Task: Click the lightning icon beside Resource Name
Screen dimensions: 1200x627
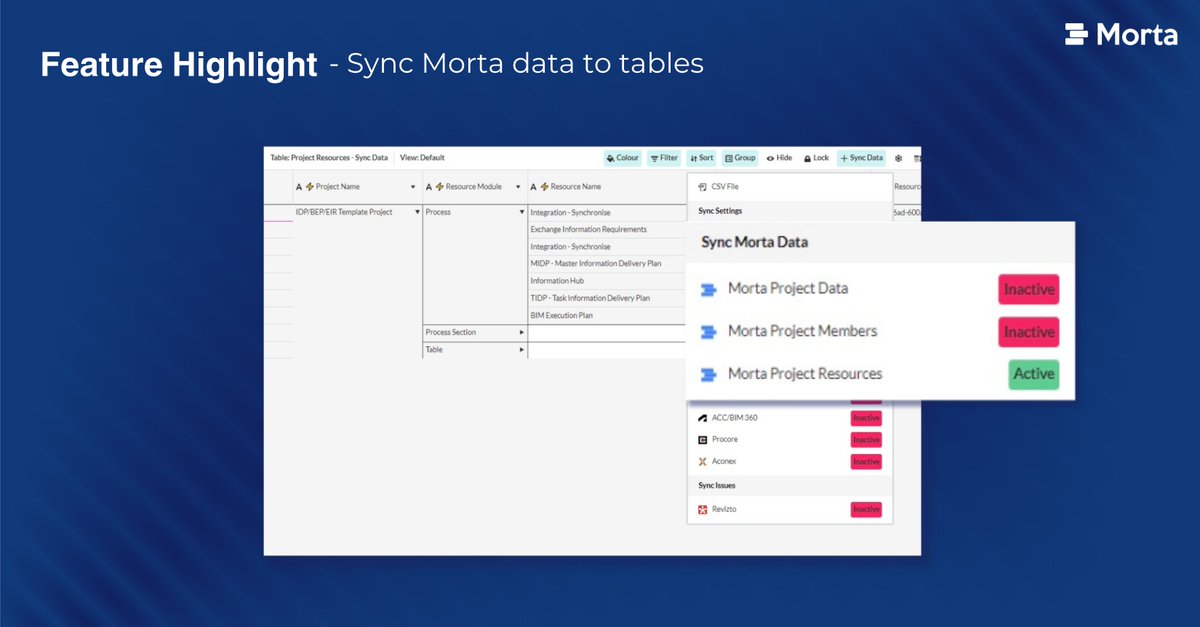Action: [545, 187]
